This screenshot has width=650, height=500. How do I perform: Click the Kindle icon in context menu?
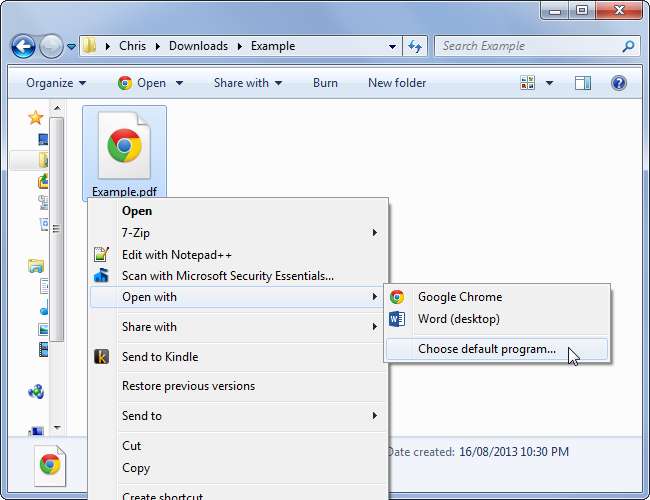tap(102, 357)
